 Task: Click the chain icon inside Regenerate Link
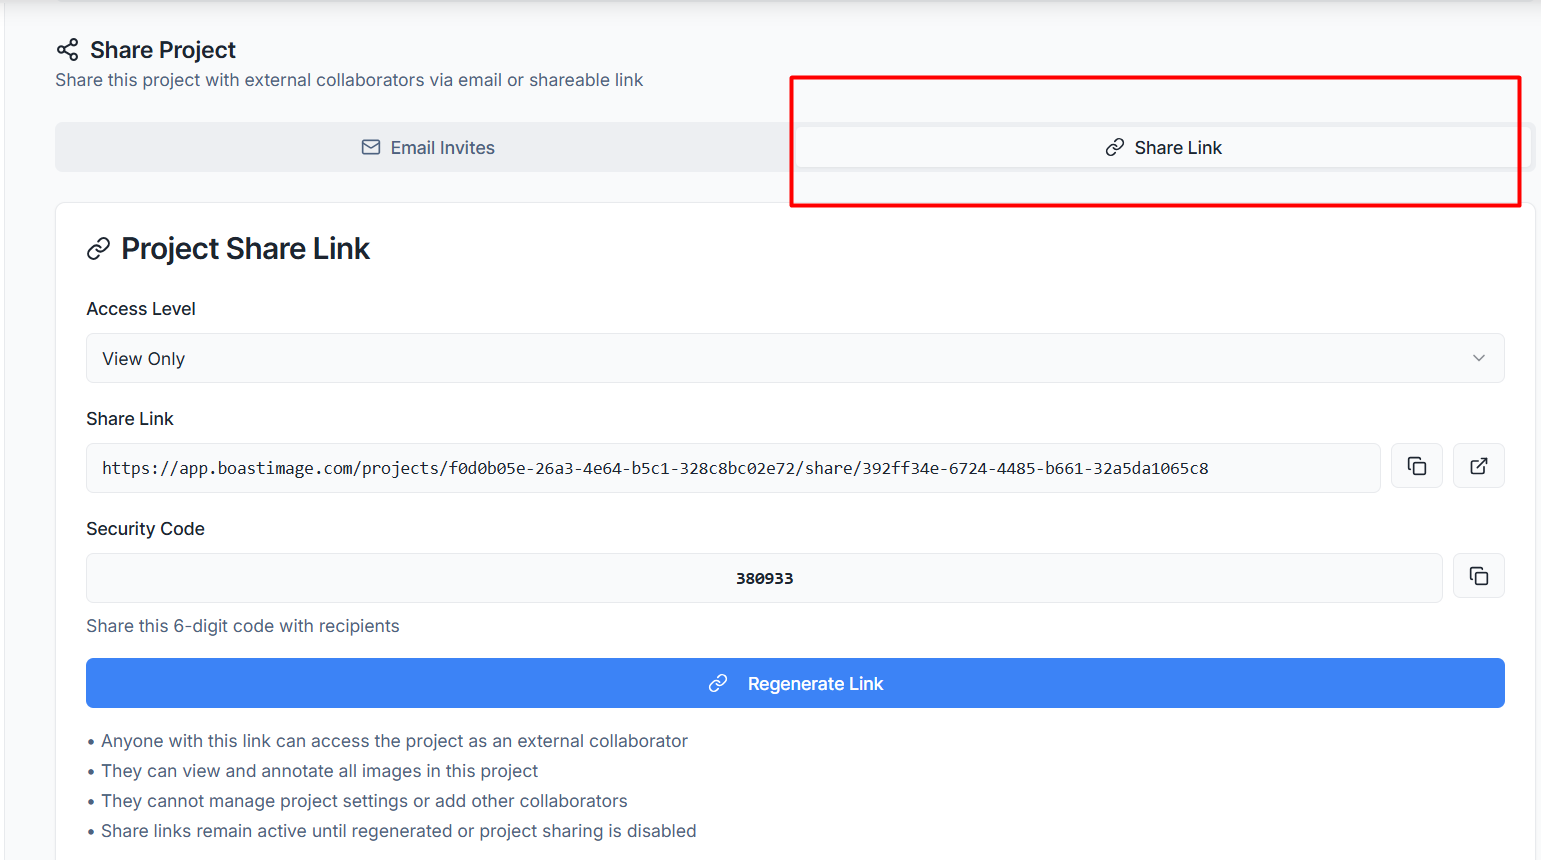[718, 684]
